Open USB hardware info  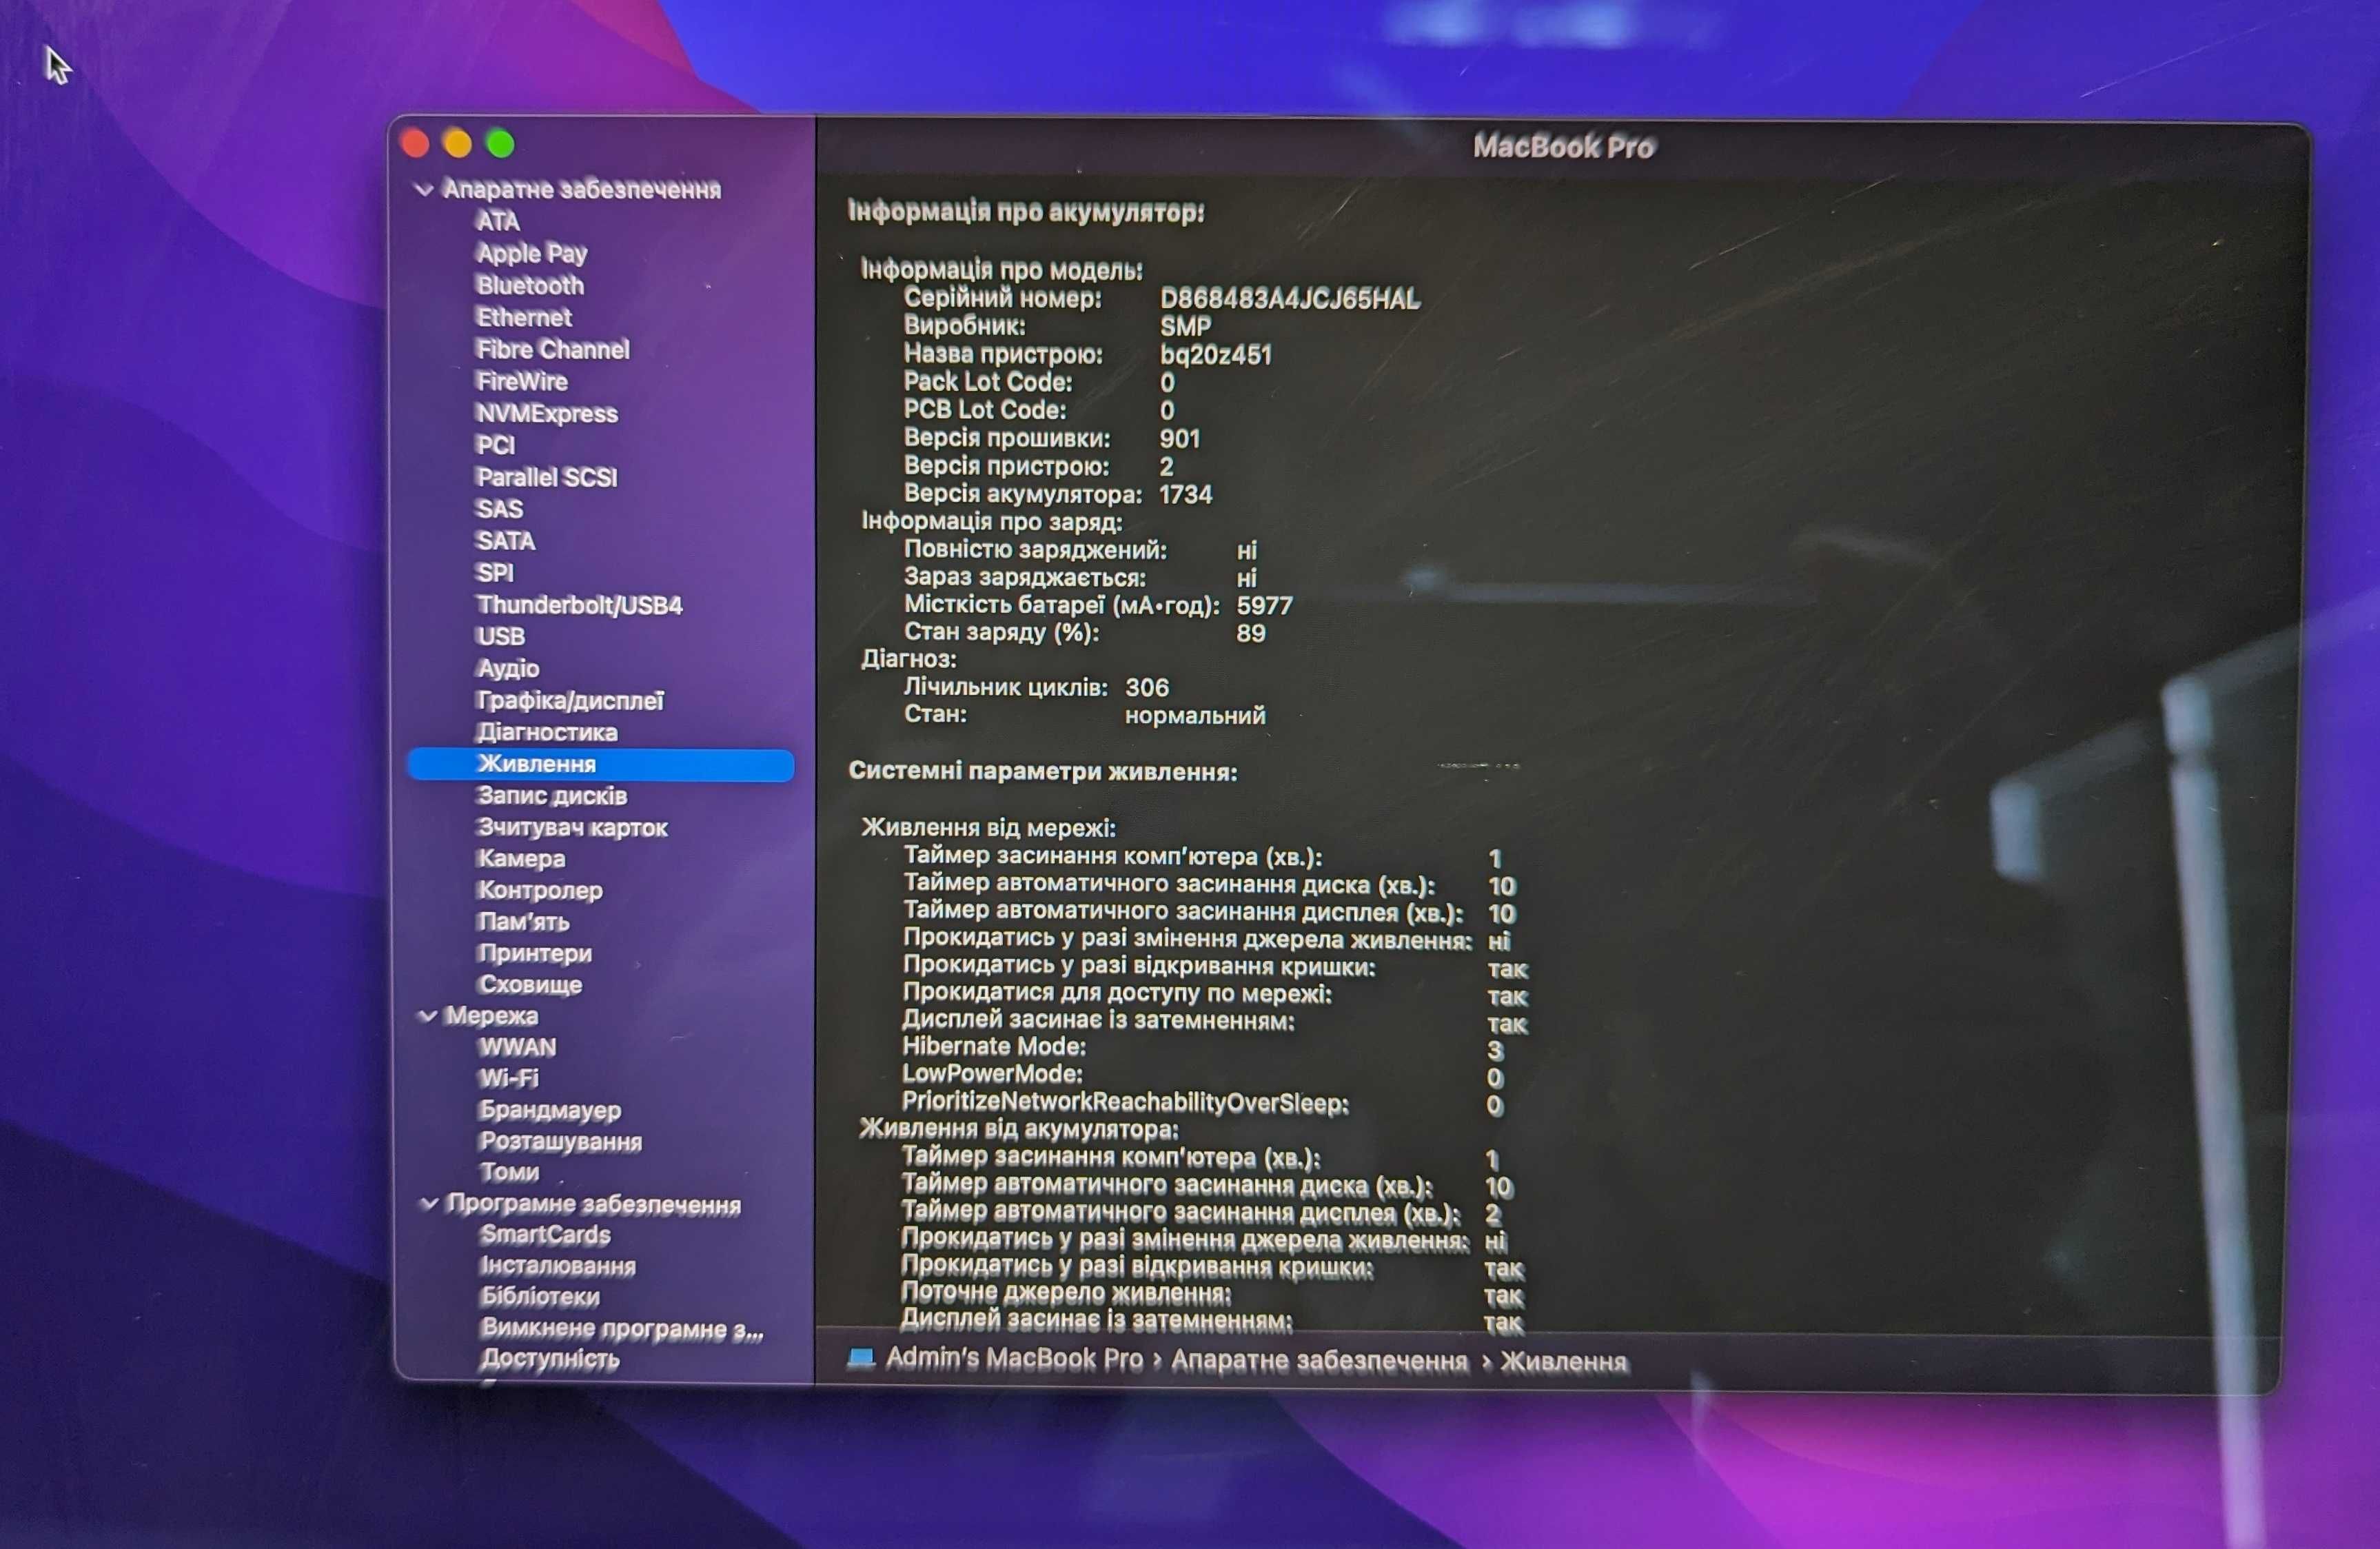pyautogui.click(x=500, y=636)
